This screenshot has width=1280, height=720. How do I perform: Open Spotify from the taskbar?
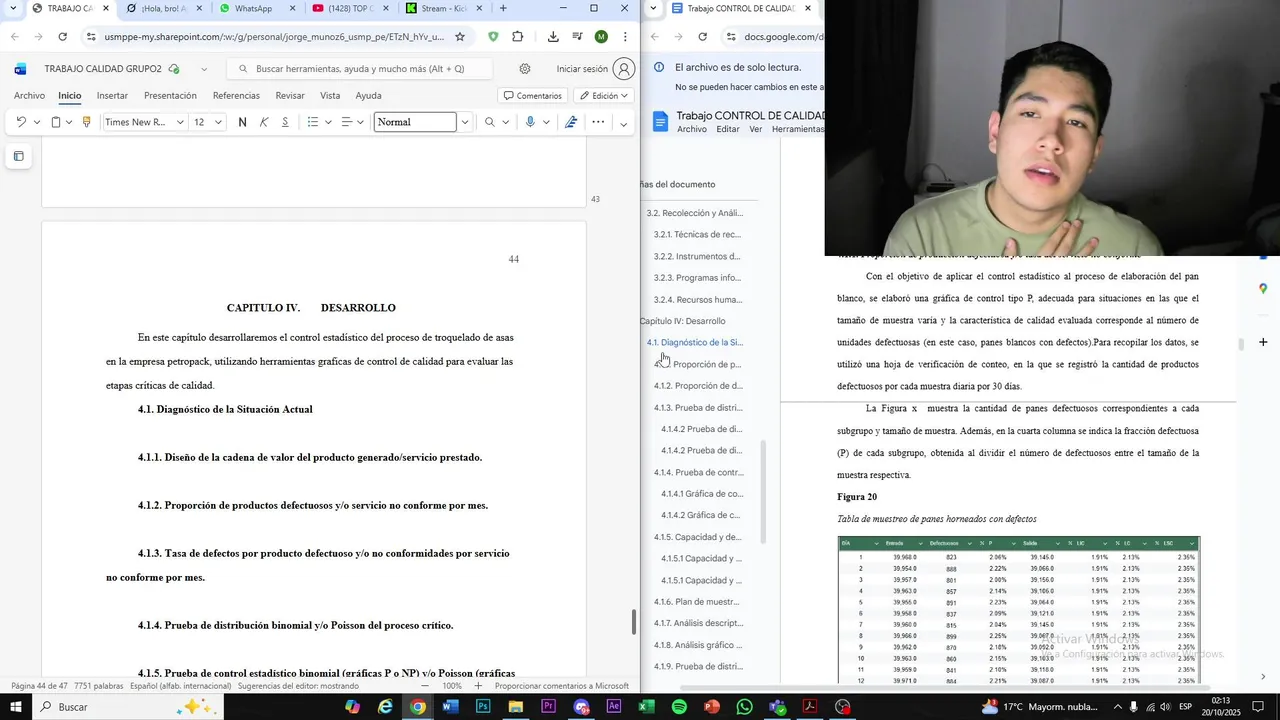tap(679, 707)
